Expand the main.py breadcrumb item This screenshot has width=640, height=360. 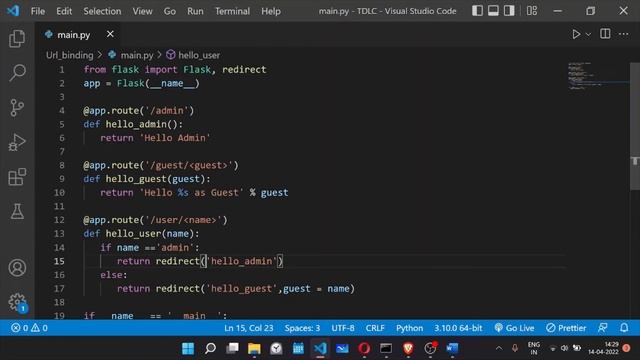click(137, 55)
